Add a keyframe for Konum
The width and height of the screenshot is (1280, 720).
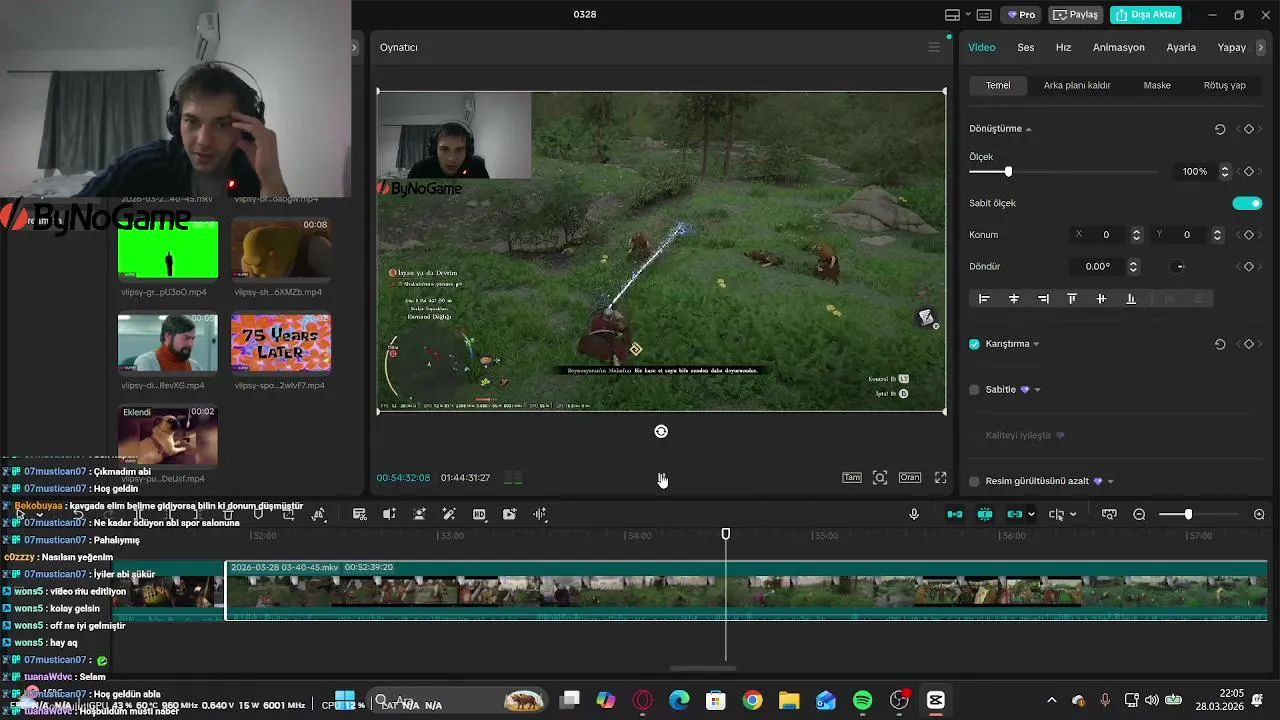click(1248, 235)
